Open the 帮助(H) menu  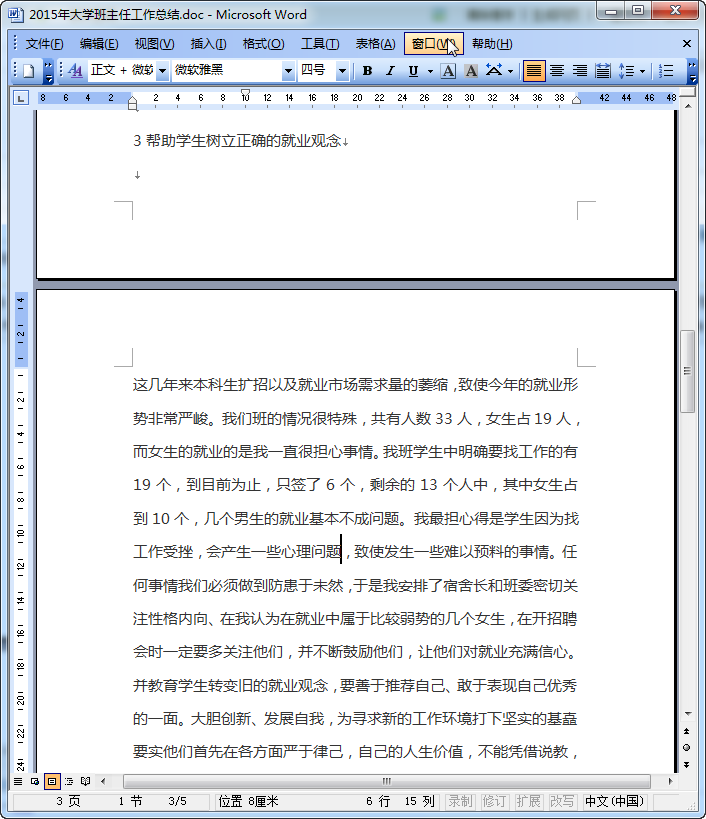[492, 44]
